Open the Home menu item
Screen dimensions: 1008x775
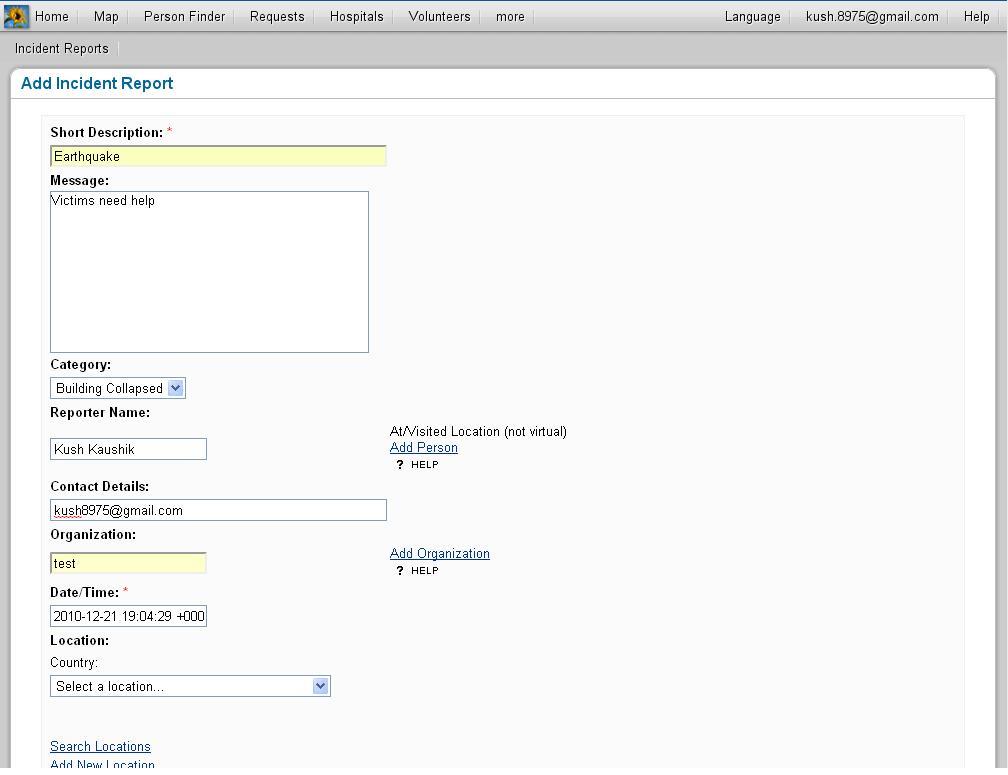pos(52,16)
